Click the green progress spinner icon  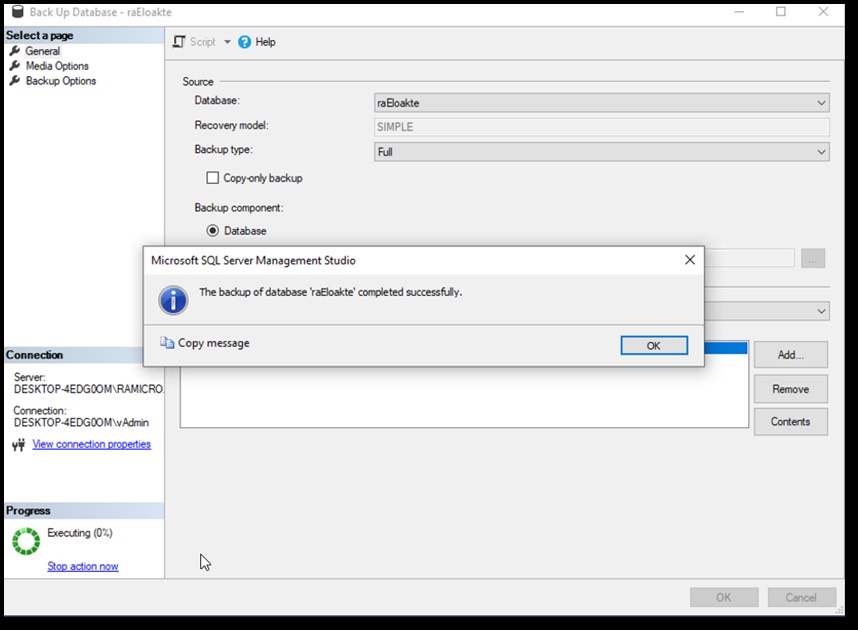pos(26,541)
